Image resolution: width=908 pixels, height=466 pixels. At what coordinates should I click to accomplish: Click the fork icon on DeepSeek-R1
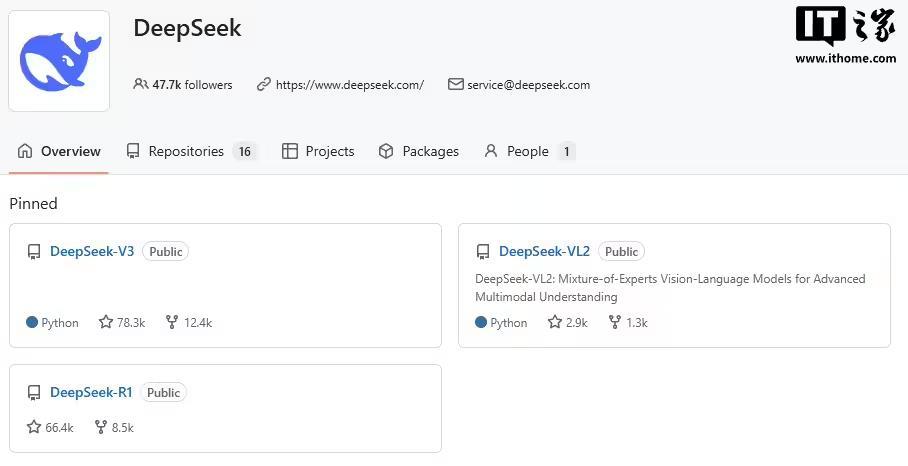pyautogui.click(x=101, y=427)
